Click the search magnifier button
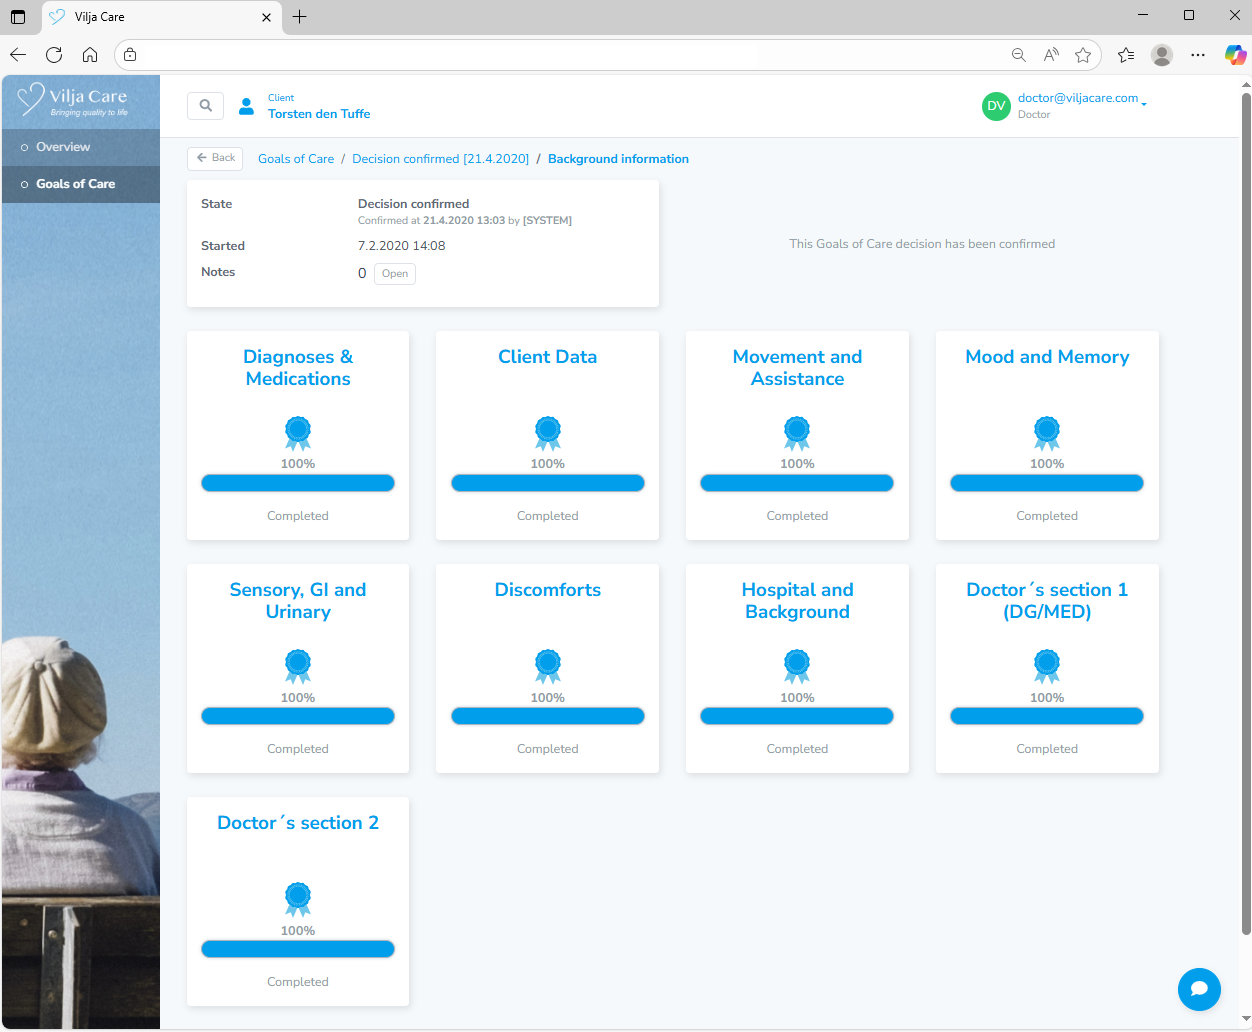Viewport: 1252px width, 1032px height. click(205, 105)
